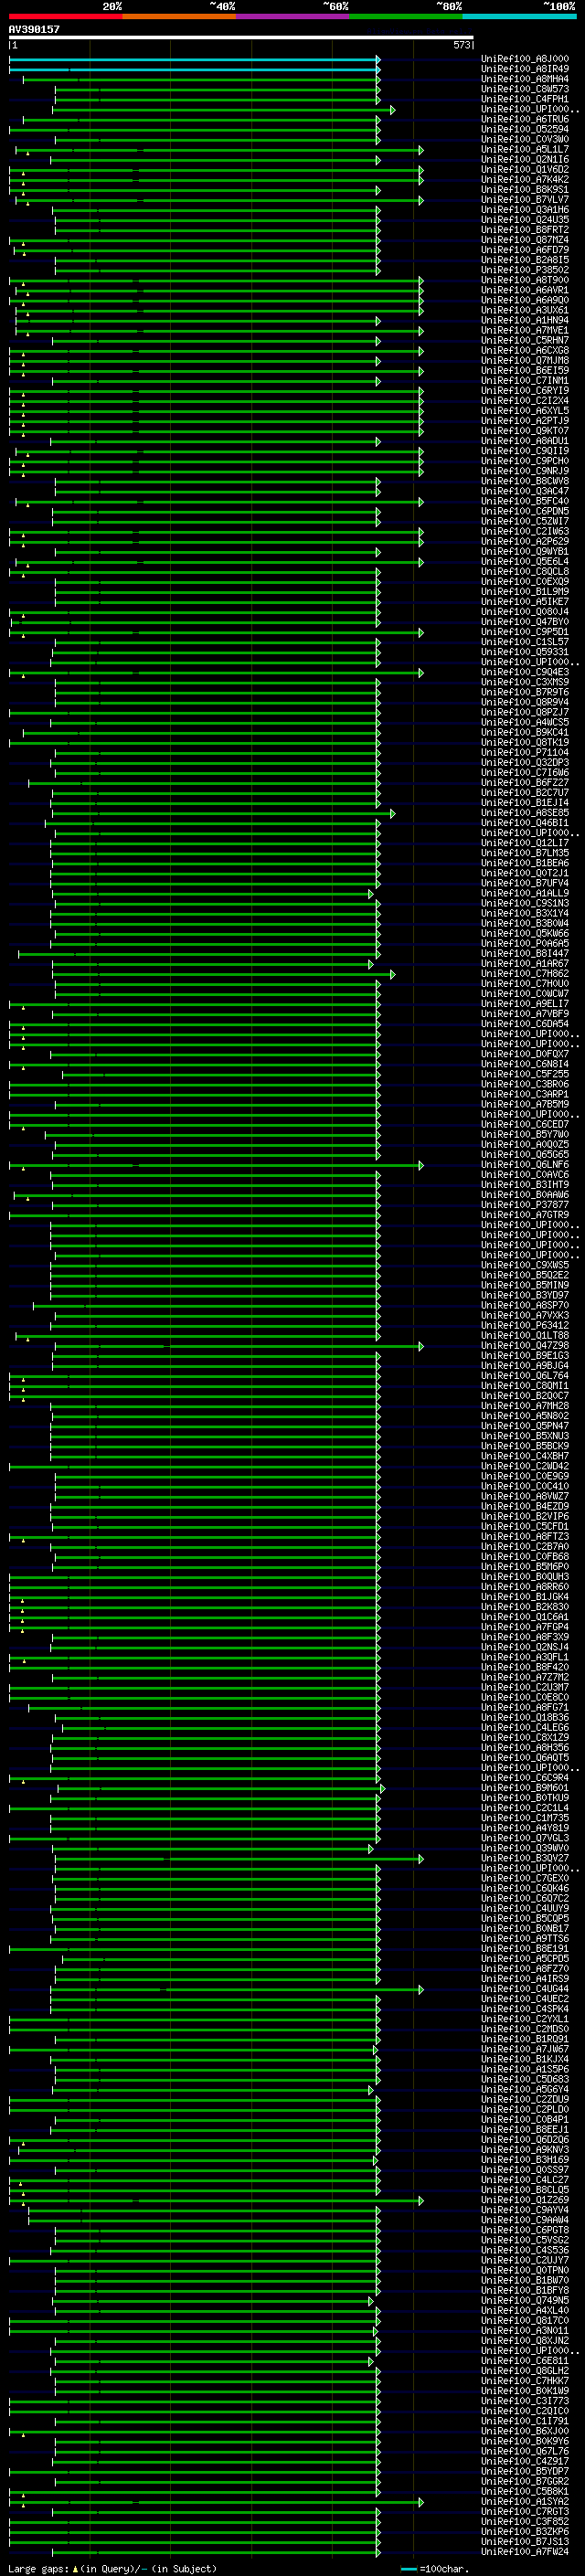
Task: Click the Large gaps legend text
Action: [x=38, y=2568]
